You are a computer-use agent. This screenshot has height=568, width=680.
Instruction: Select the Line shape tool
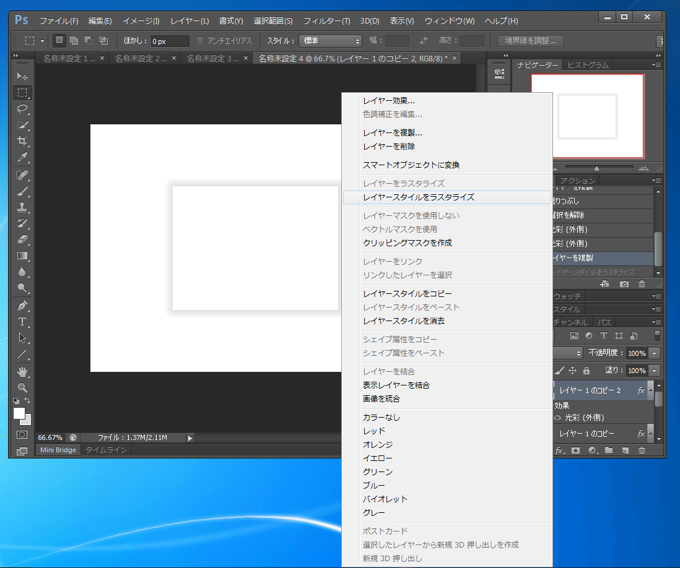click(x=22, y=354)
